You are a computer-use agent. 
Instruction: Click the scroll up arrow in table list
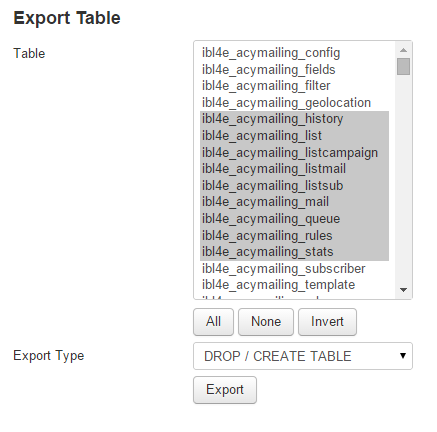tap(403, 50)
